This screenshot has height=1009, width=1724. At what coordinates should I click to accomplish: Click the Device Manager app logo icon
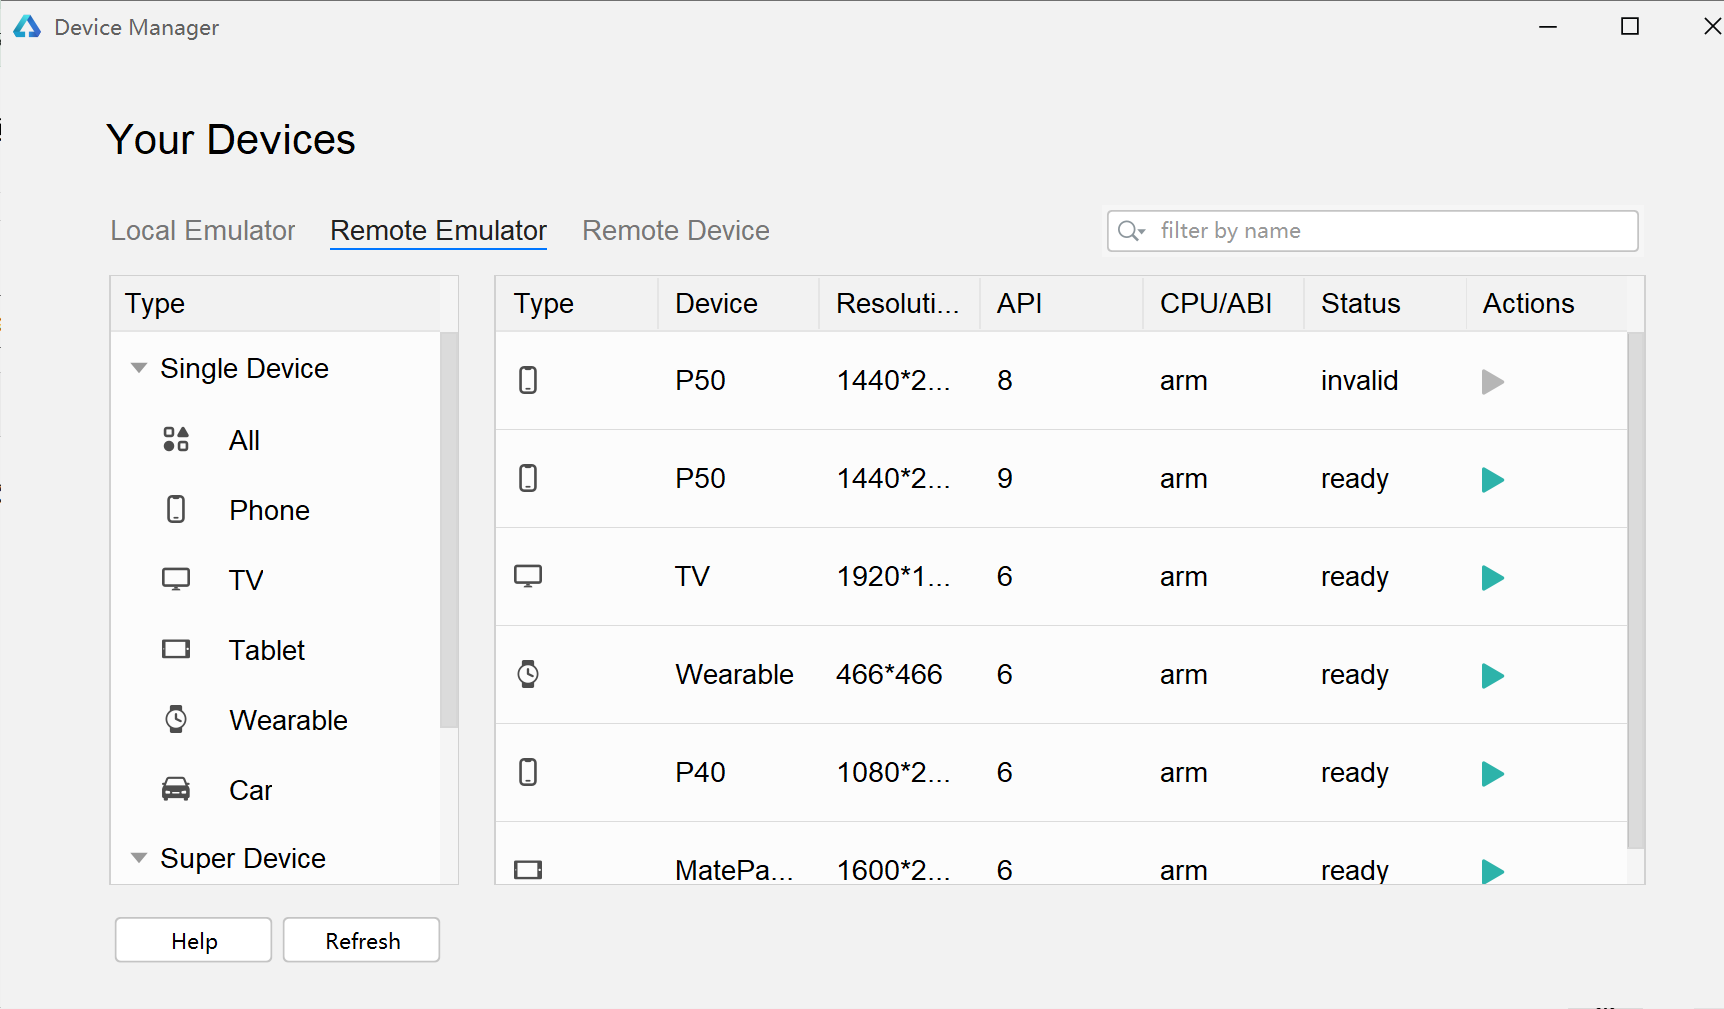(27, 27)
